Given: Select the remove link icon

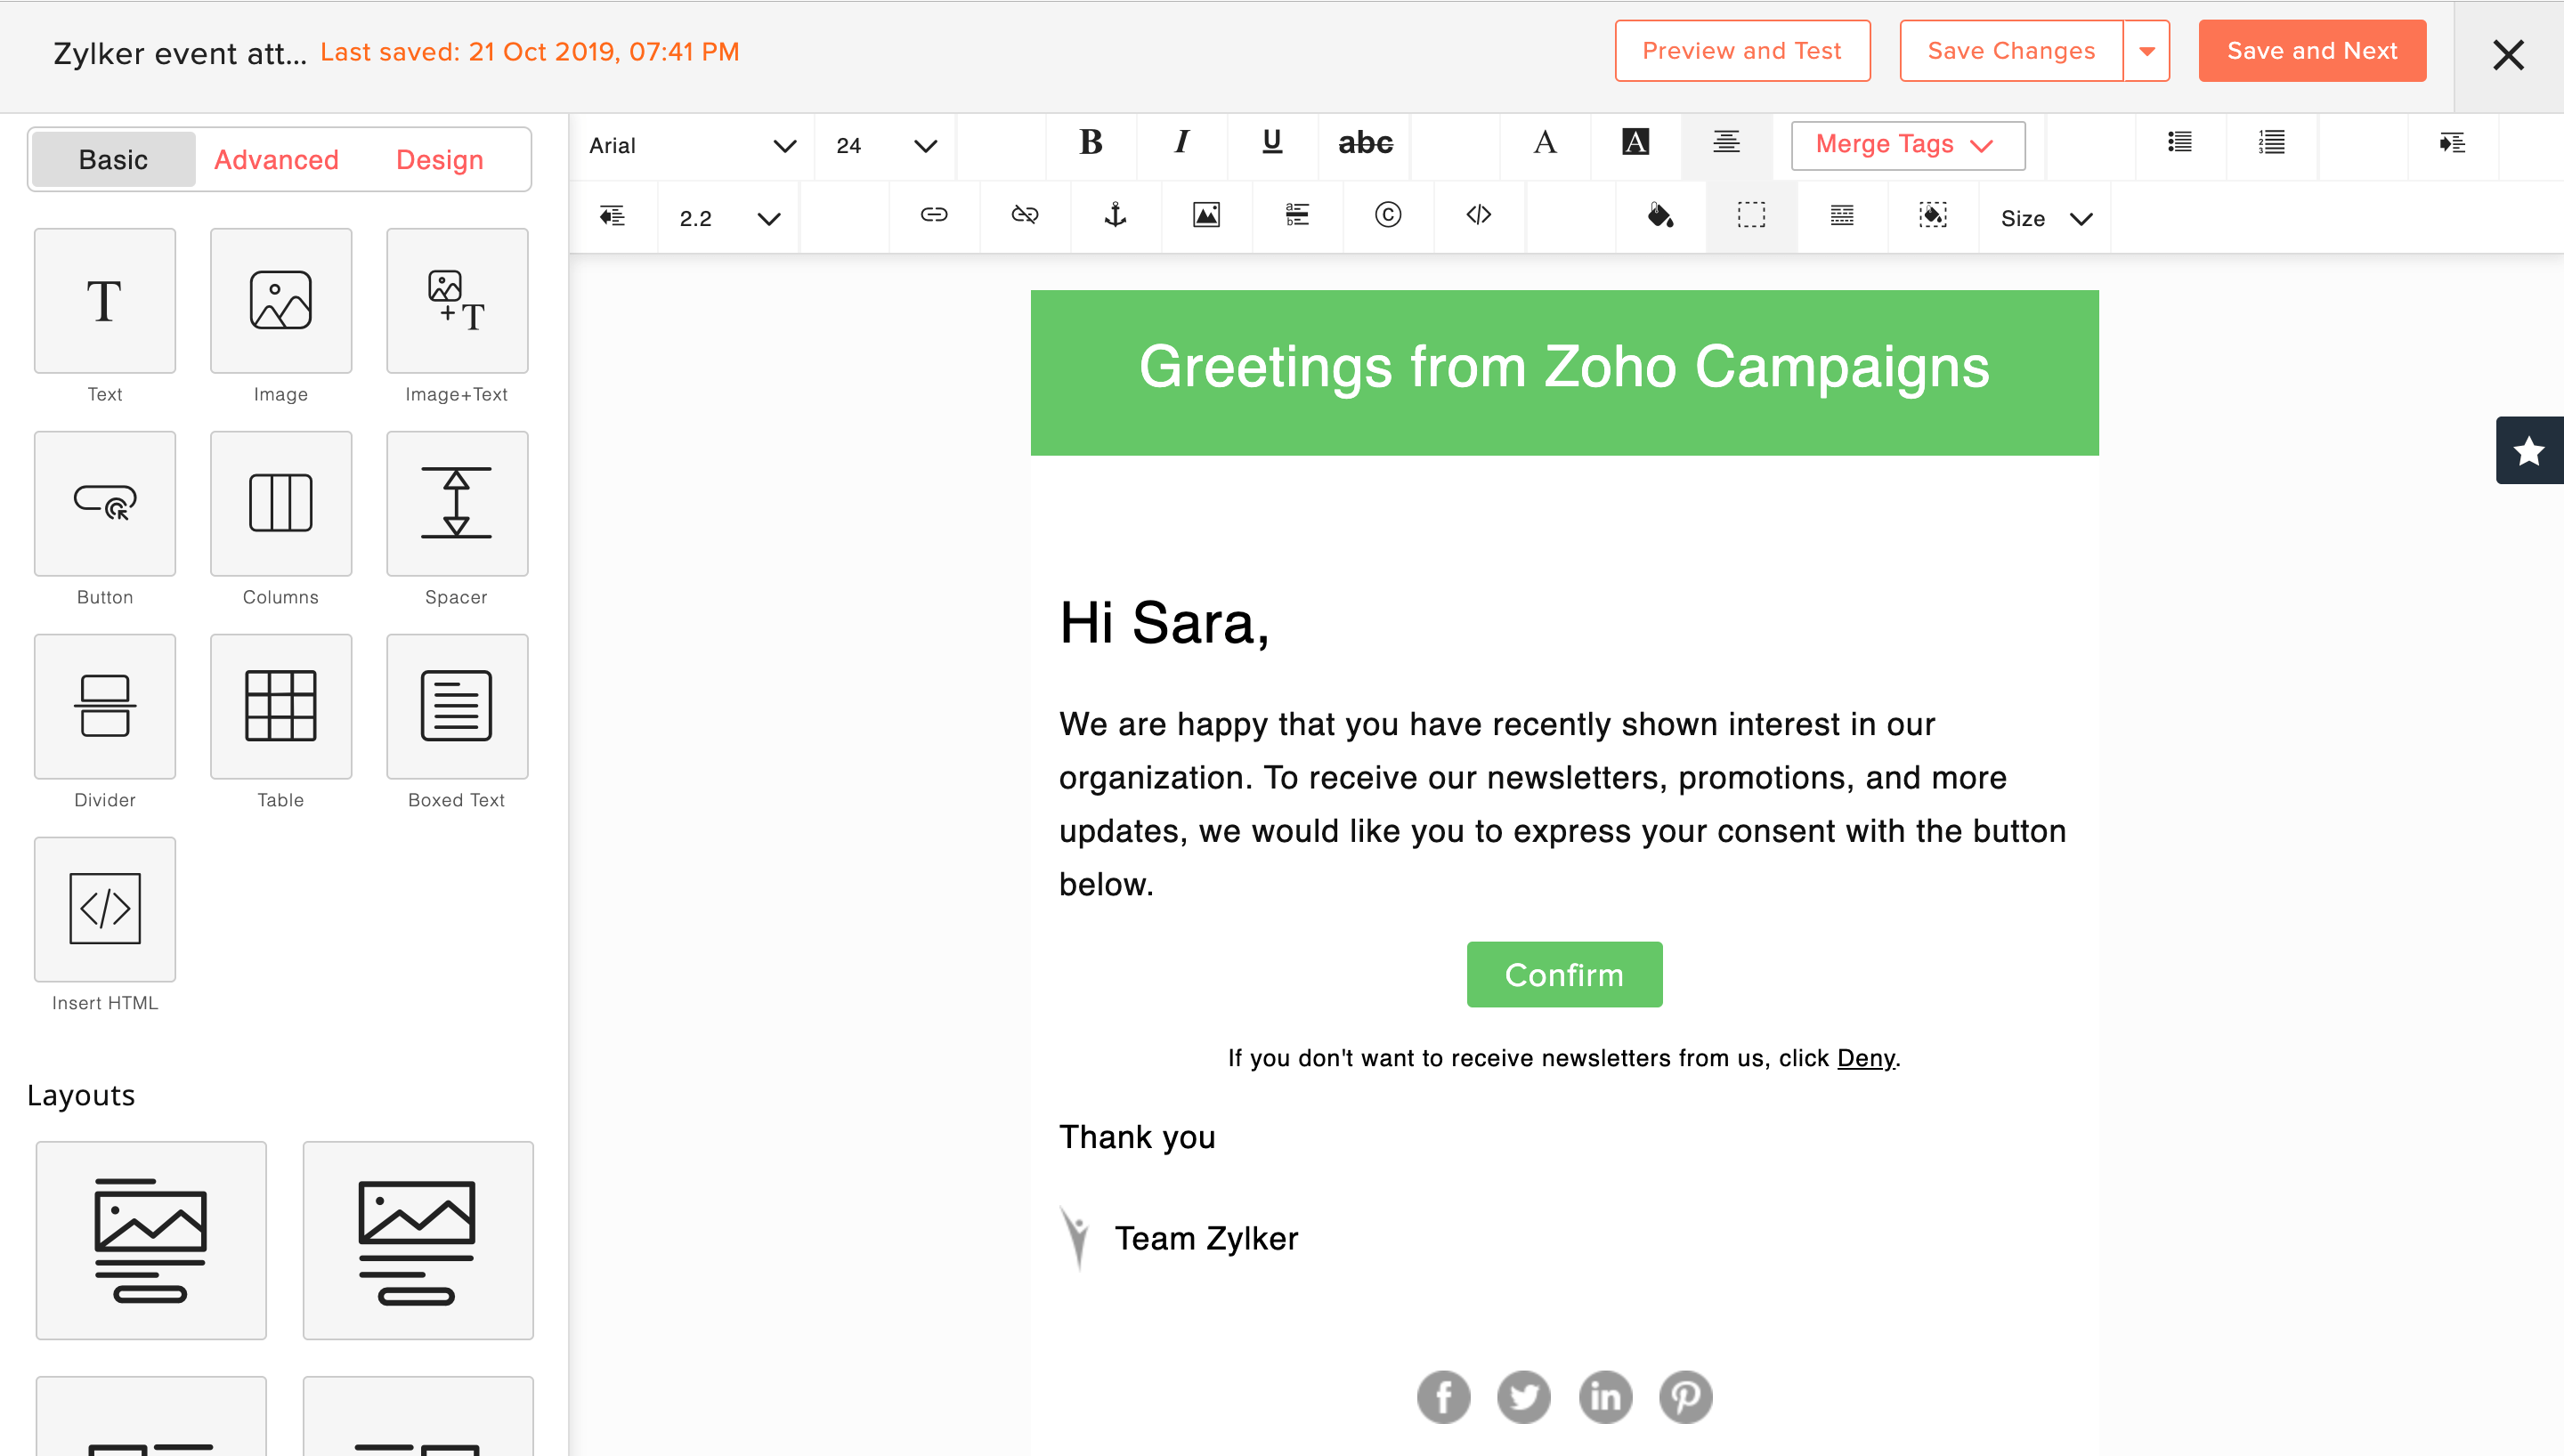Looking at the screenshot, I should pos(1024,215).
